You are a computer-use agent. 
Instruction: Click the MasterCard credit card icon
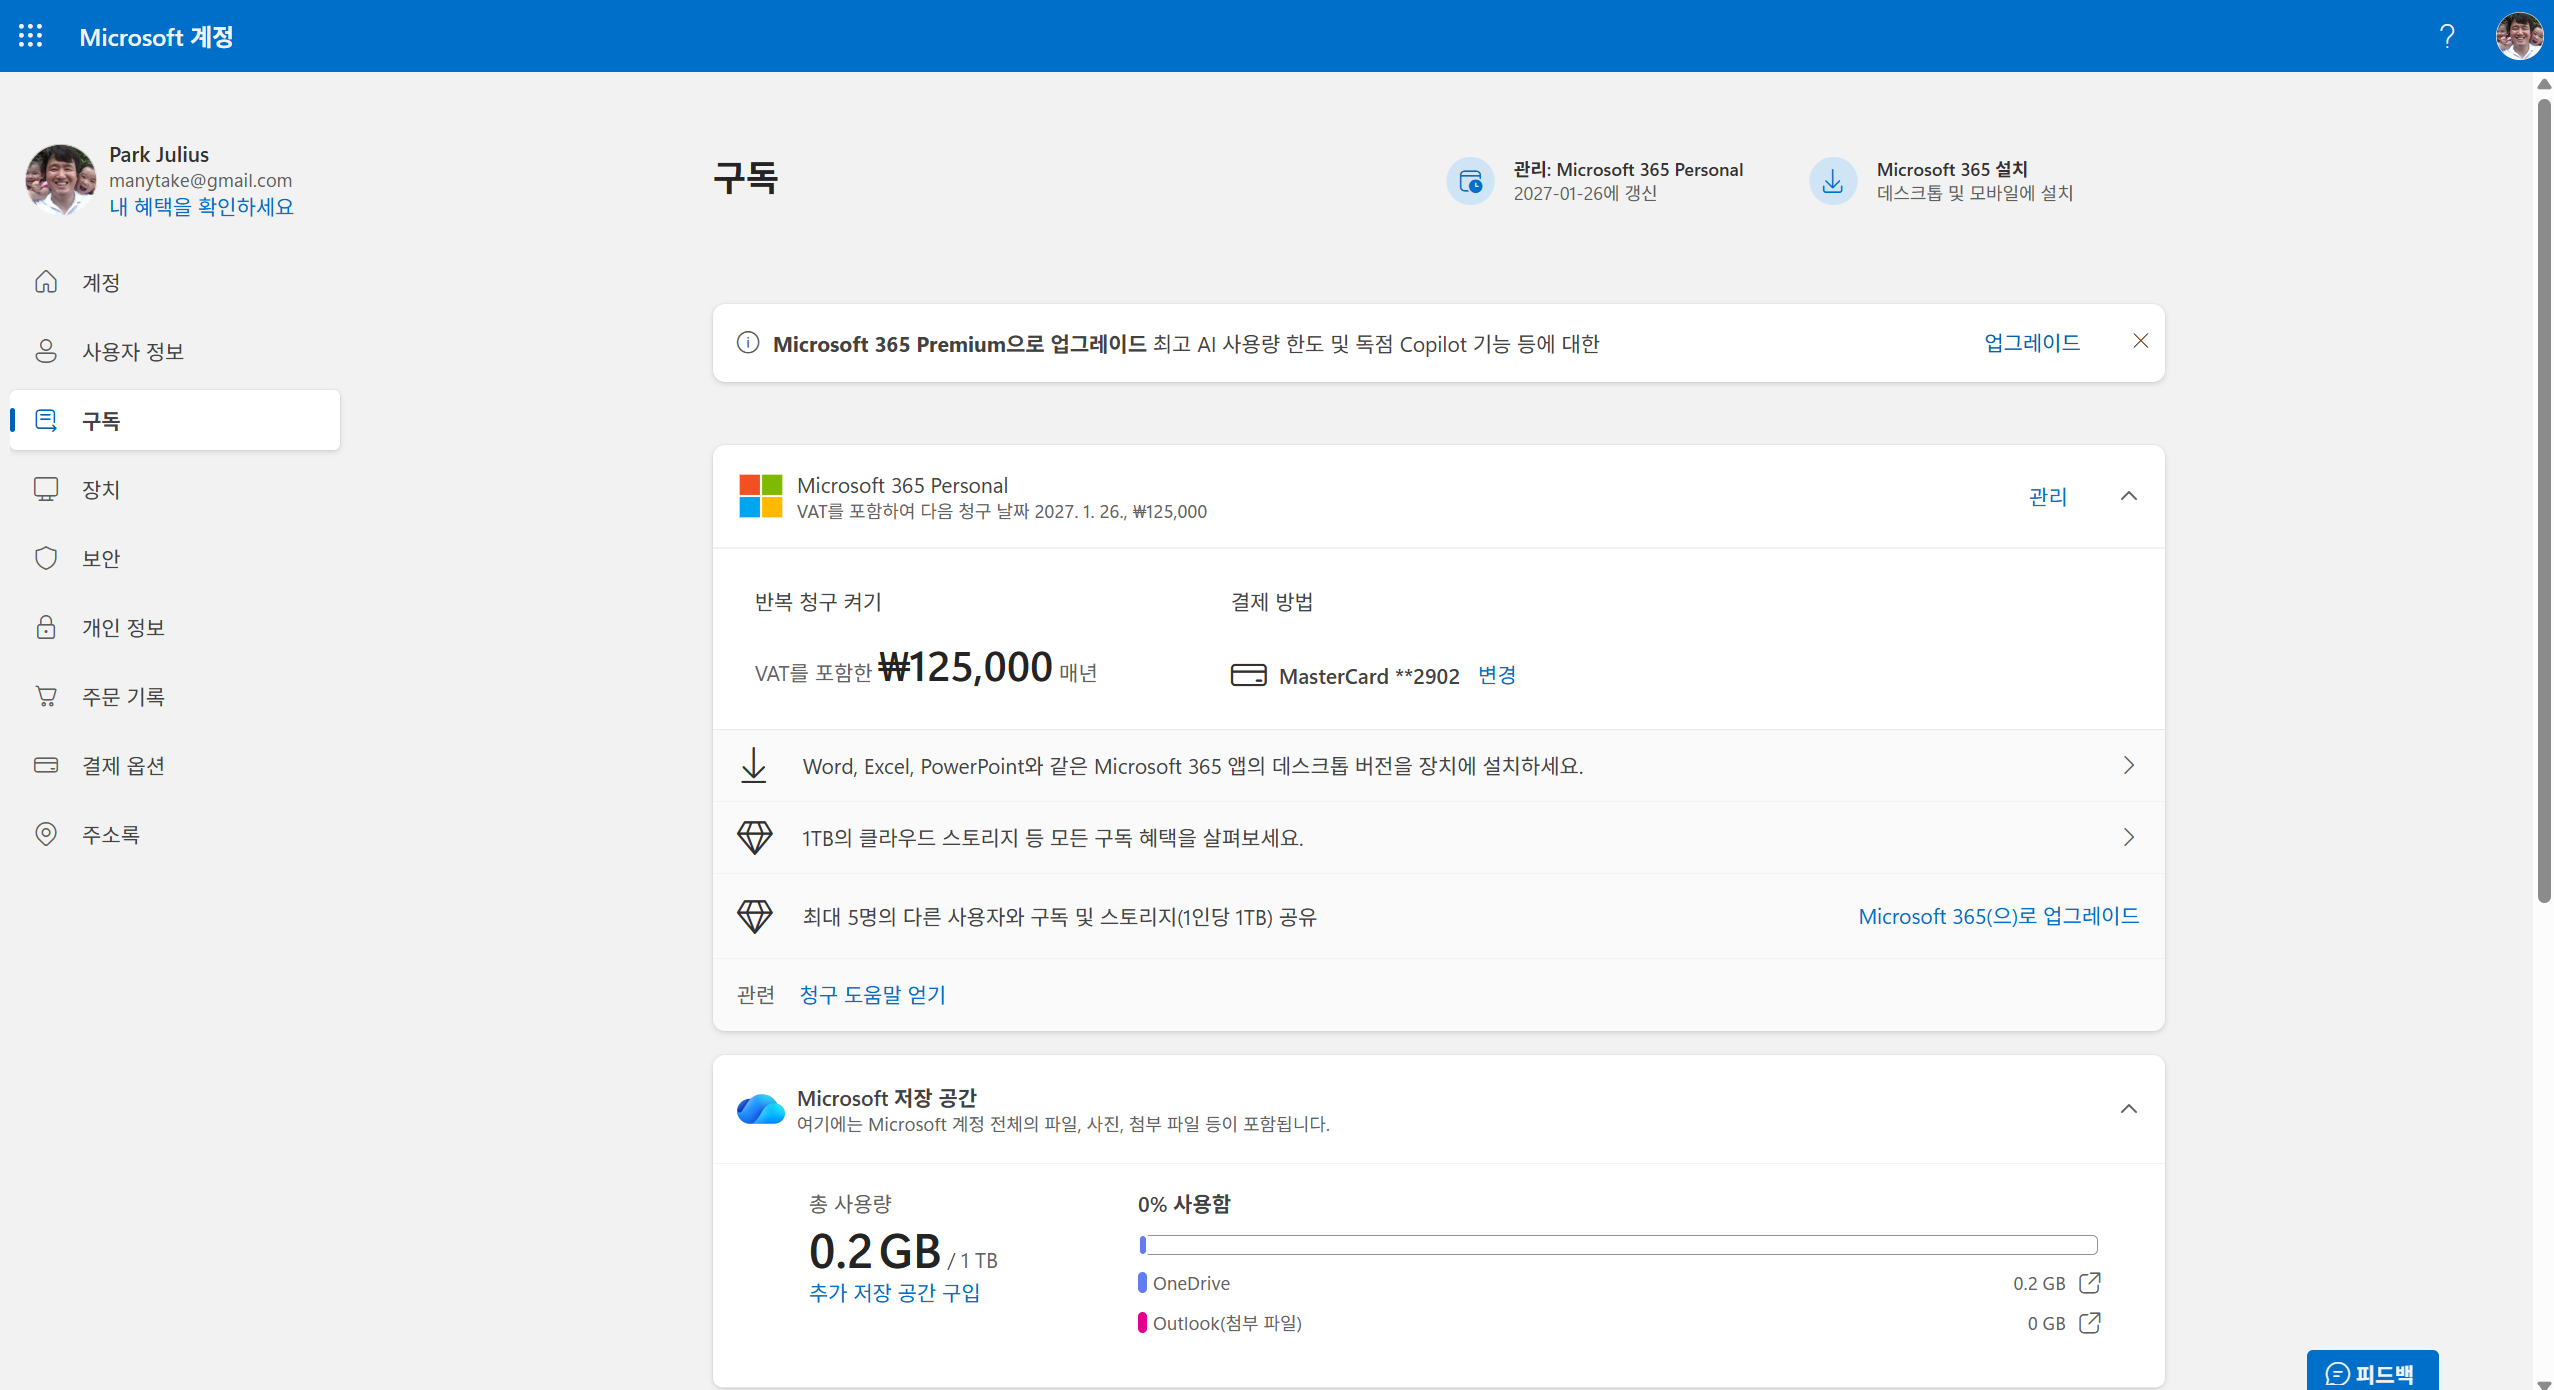(1248, 676)
